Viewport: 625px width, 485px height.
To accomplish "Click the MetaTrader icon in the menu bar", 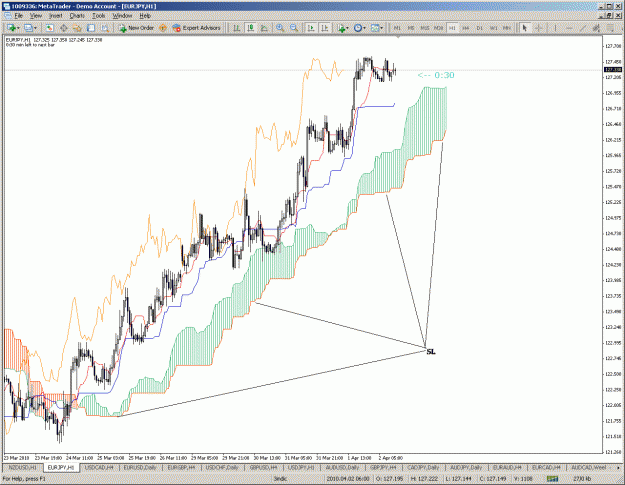I will point(8,16).
